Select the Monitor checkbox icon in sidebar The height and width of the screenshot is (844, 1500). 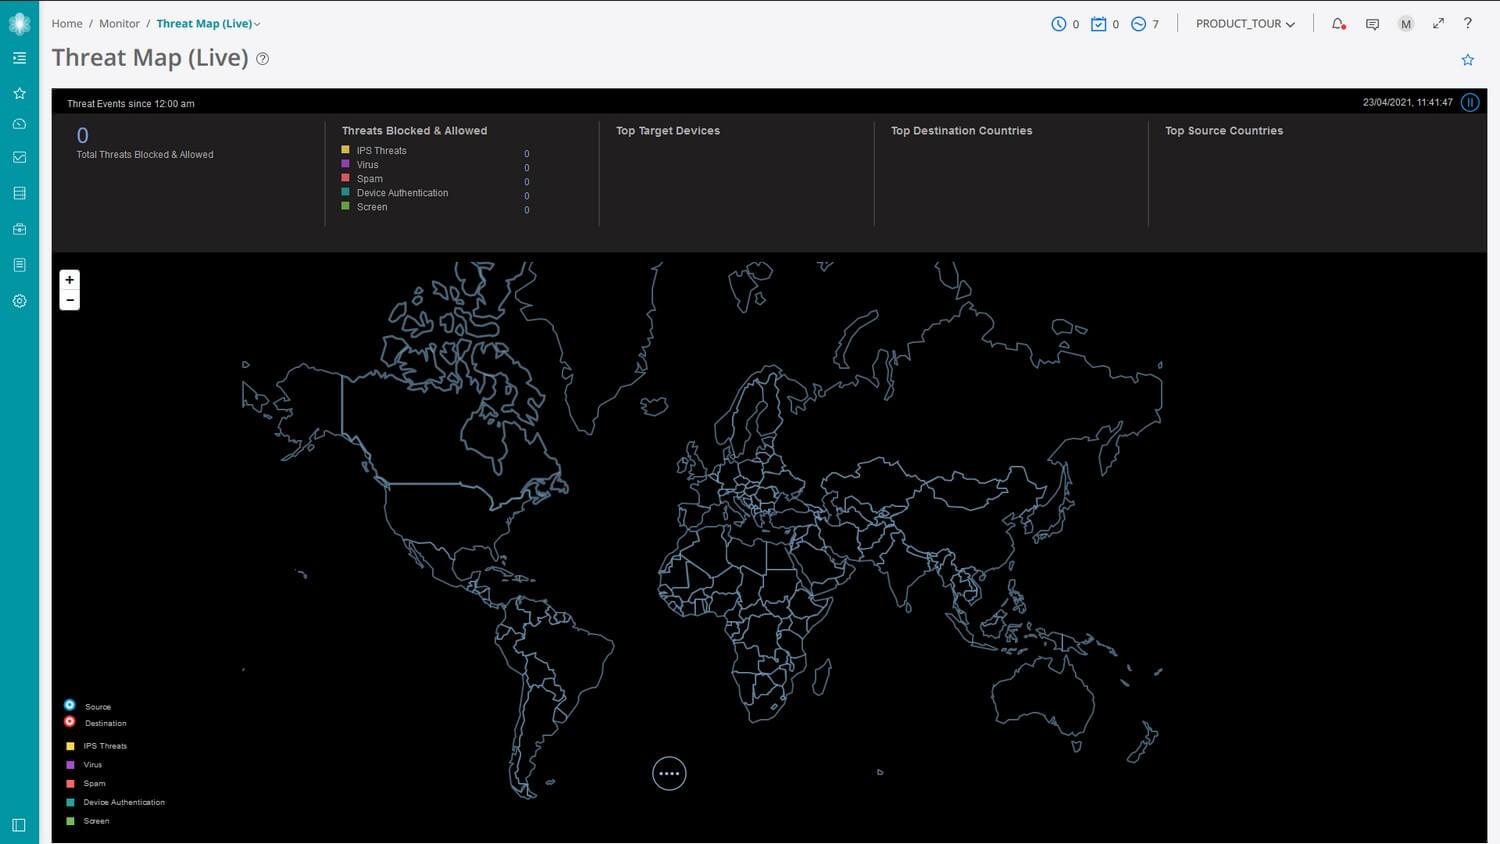pyautogui.click(x=18, y=157)
